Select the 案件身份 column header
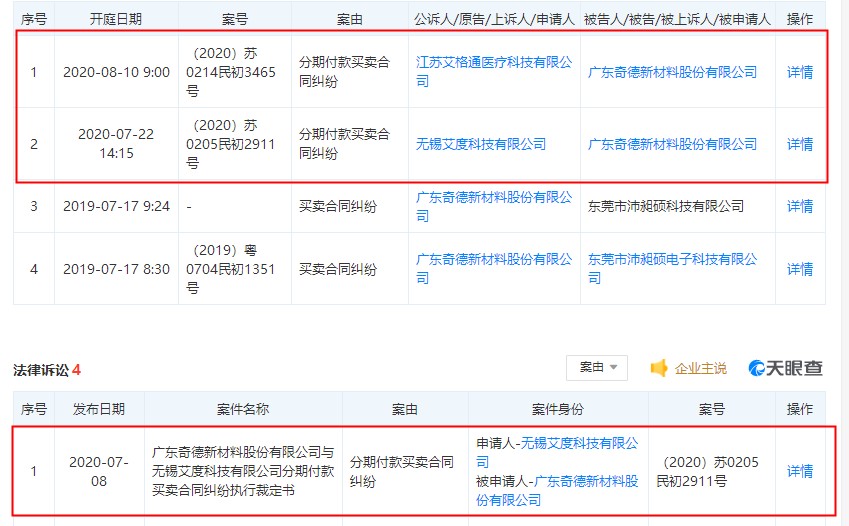 pos(558,409)
